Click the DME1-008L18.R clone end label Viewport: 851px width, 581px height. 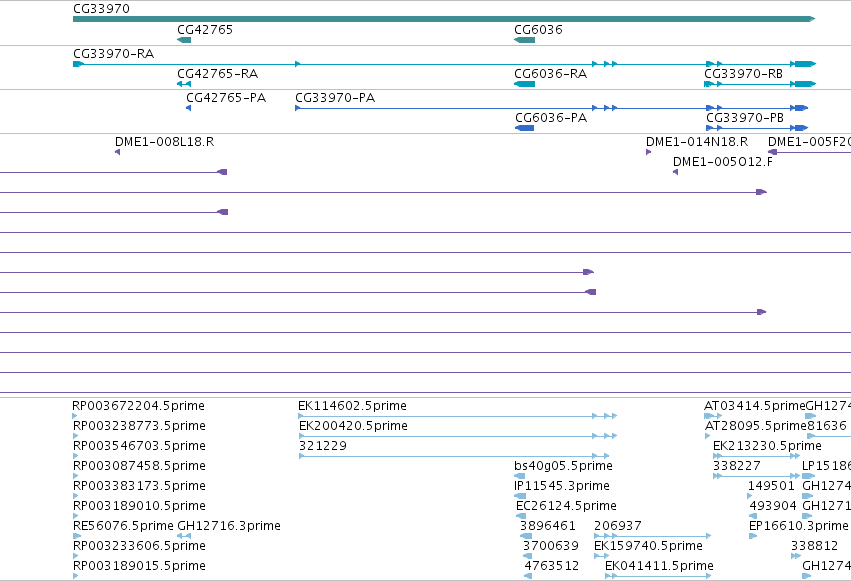pos(164,142)
